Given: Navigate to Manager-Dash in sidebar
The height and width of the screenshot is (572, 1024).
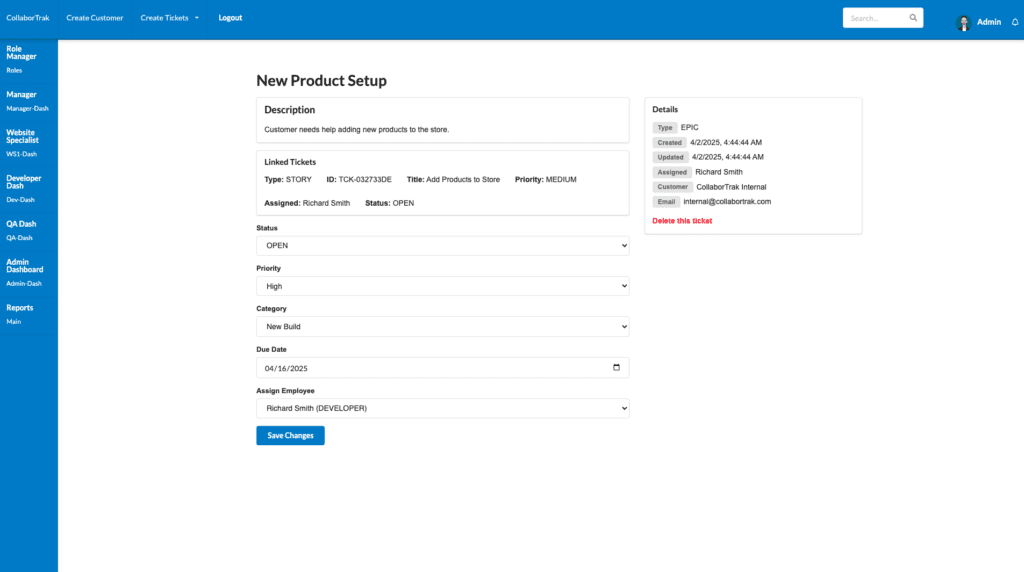Looking at the screenshot, I should 27,108.
